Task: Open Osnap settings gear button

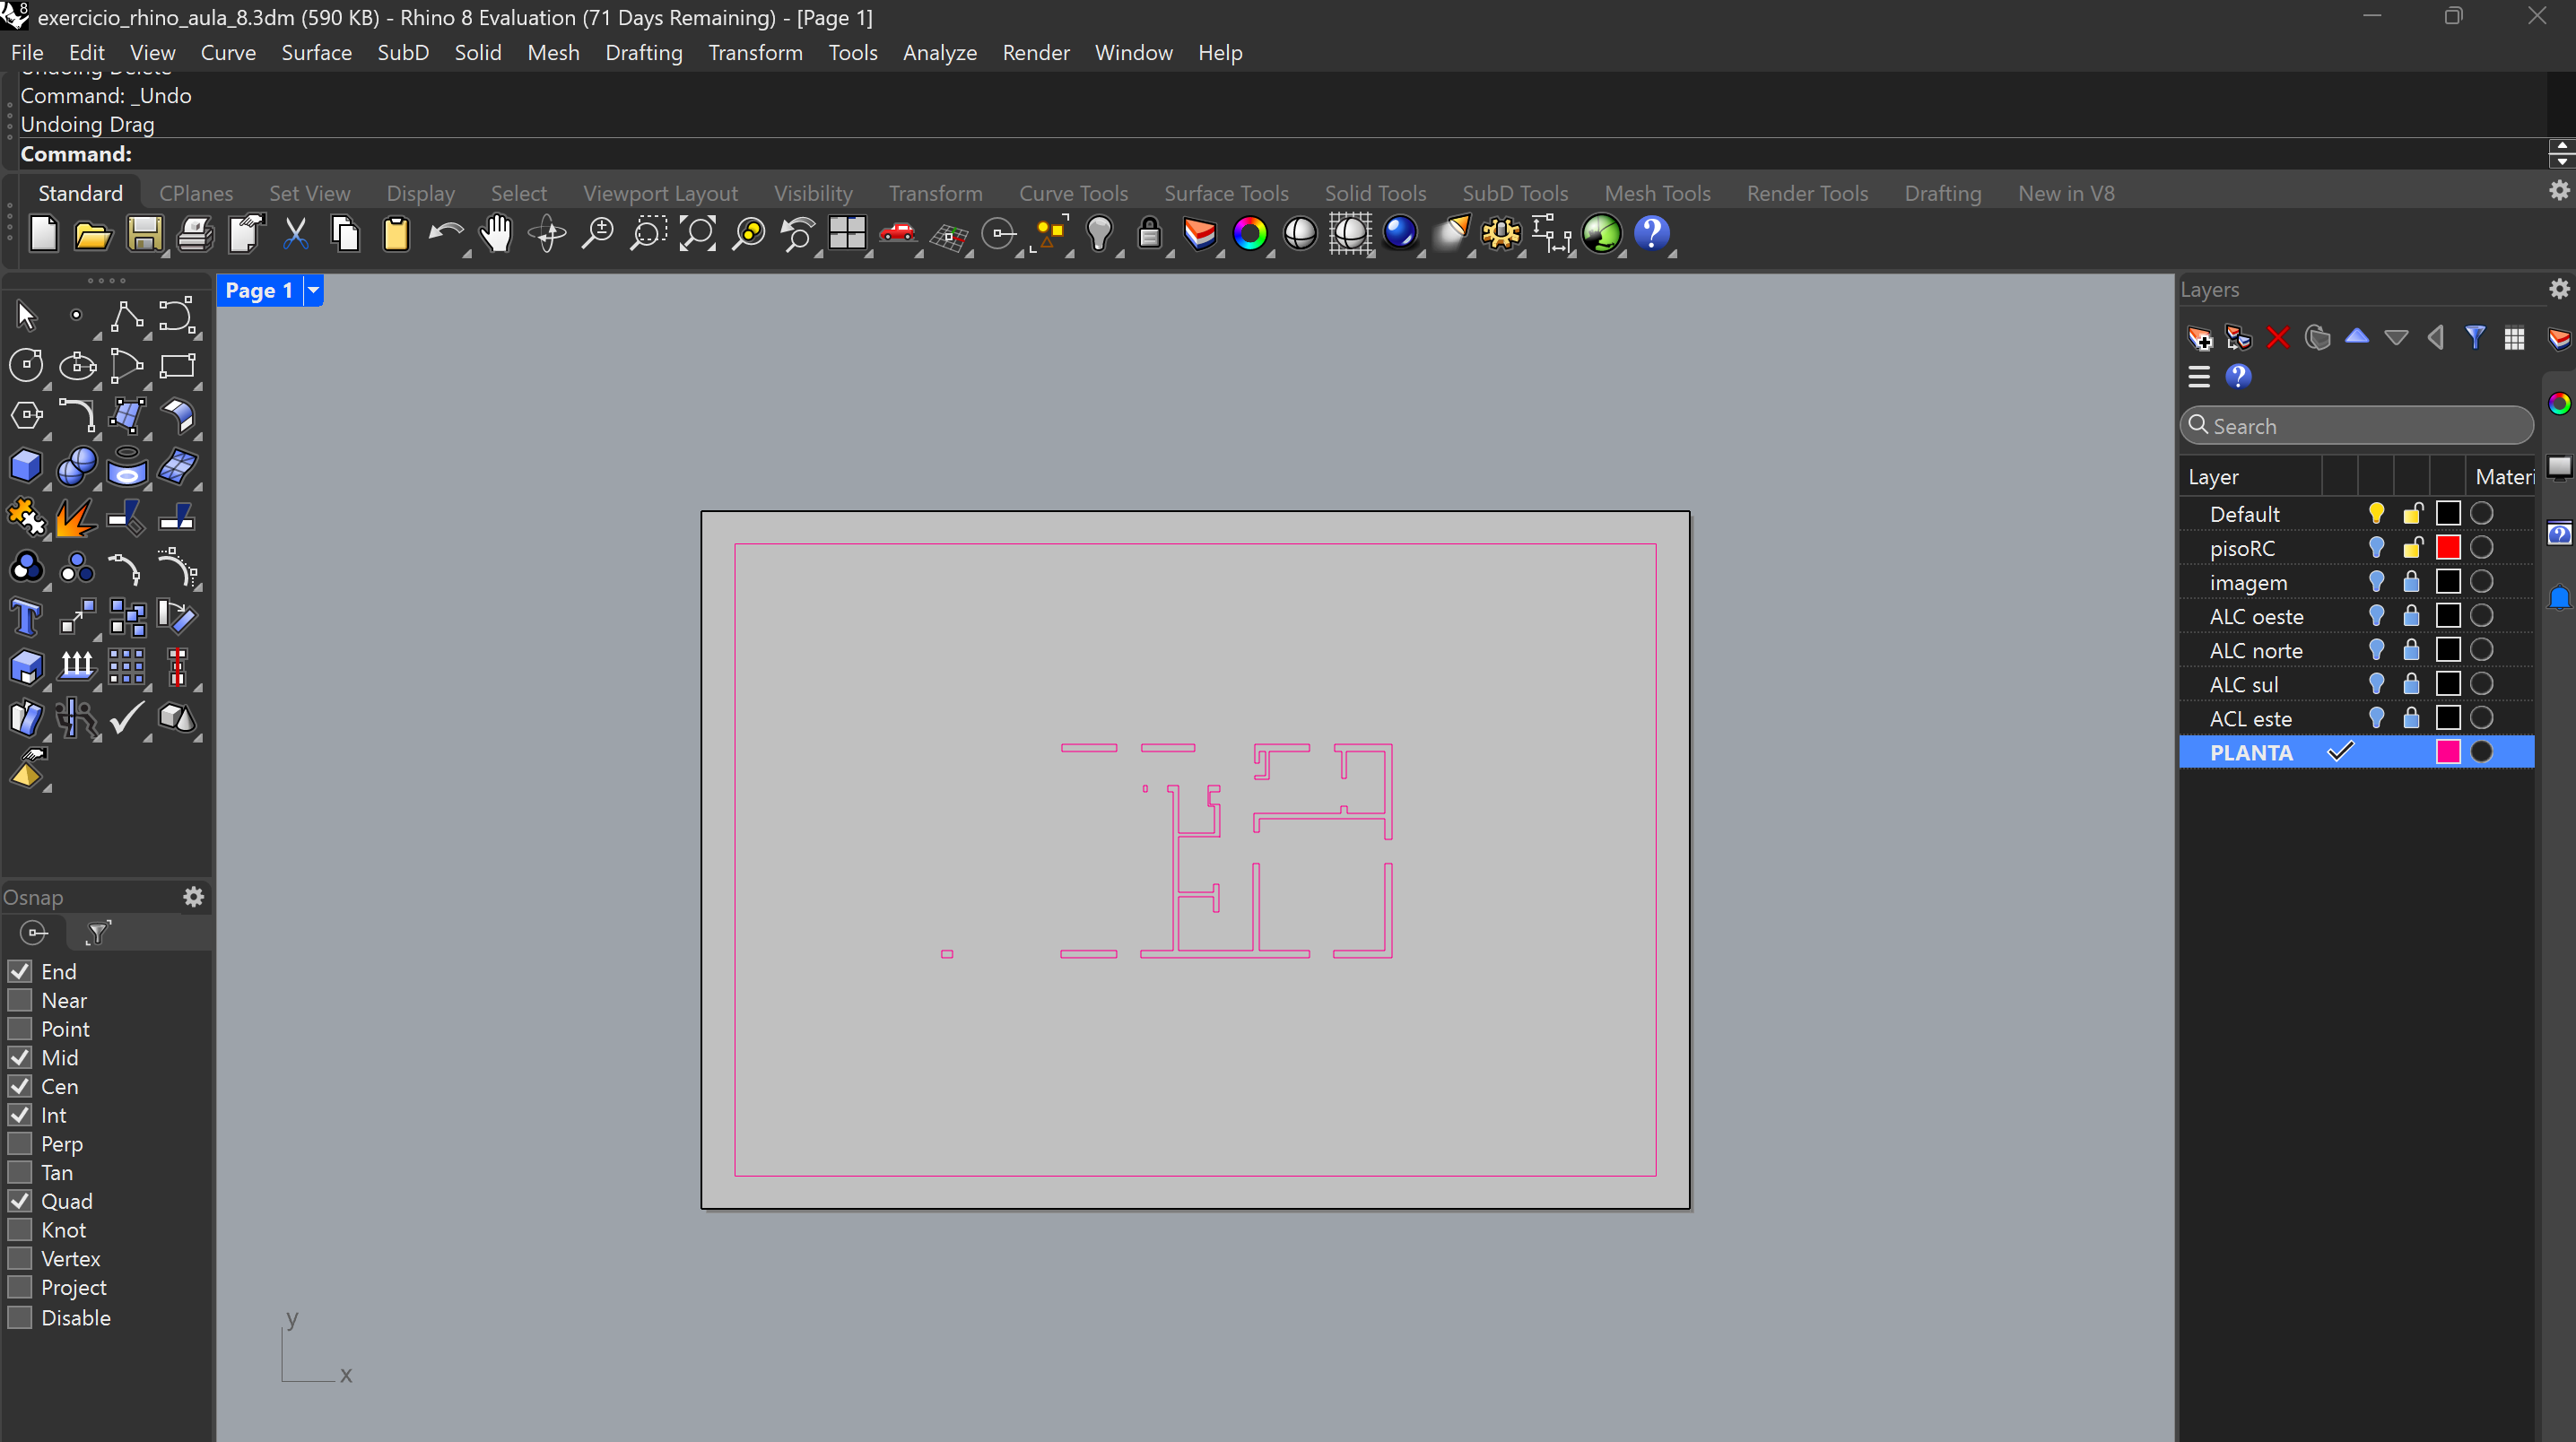Action: point(193,897)
